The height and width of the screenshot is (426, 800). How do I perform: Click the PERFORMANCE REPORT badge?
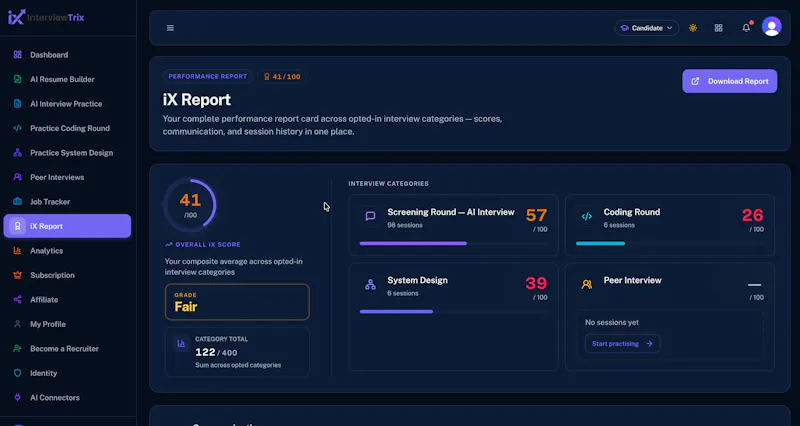click(208, 77)
